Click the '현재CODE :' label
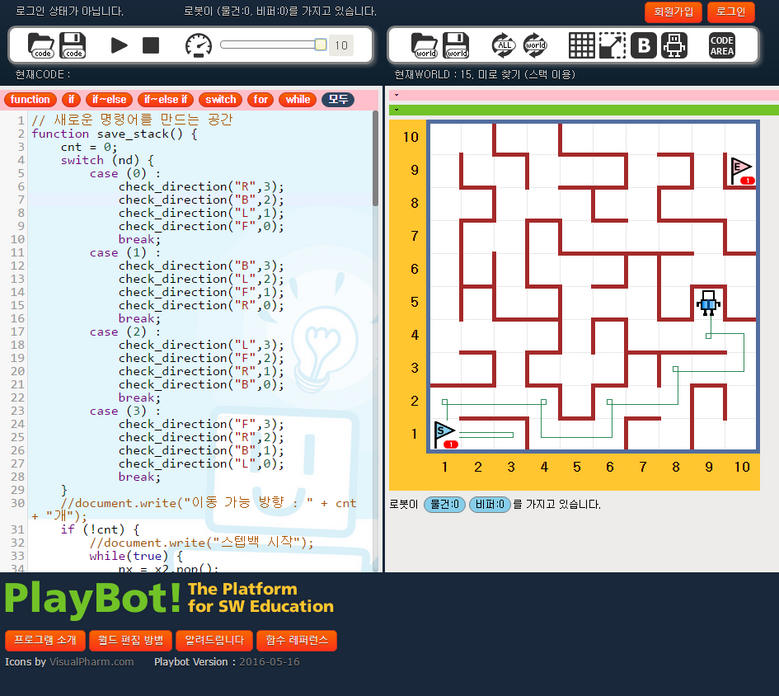Screen dimensions: 779x696 pos(43,75)
